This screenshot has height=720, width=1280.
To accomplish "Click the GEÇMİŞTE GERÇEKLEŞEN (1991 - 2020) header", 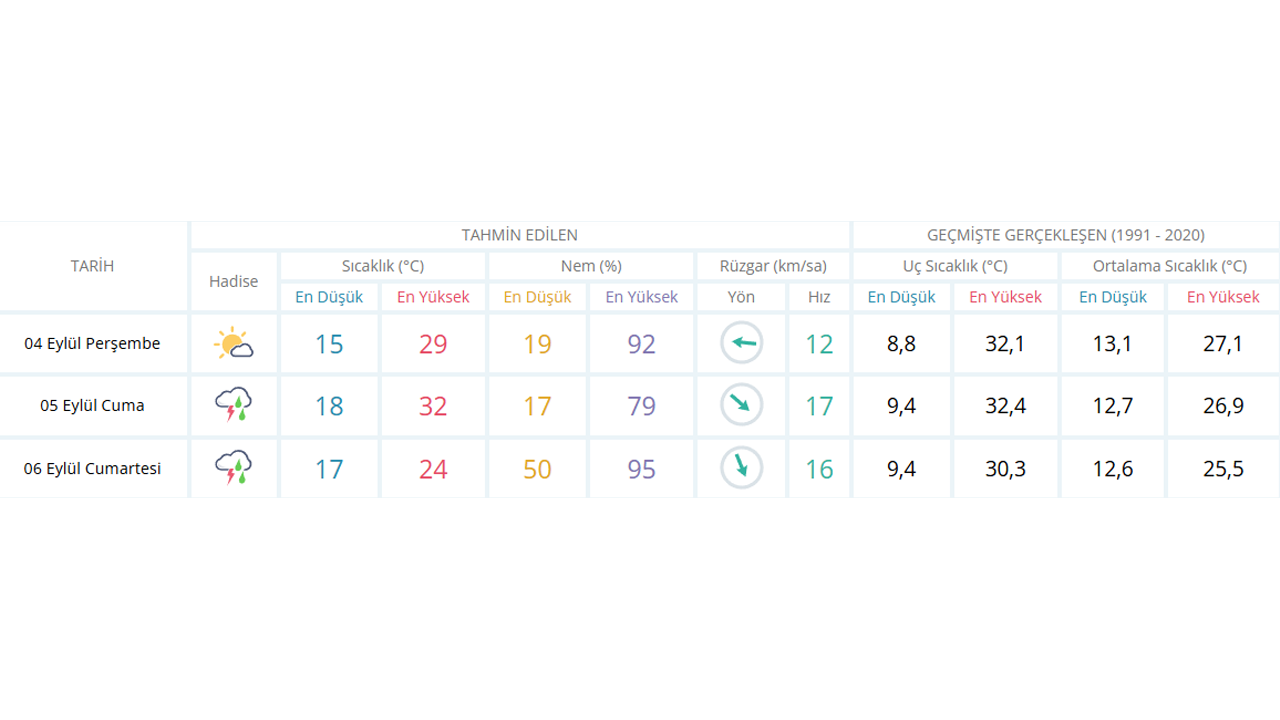I will pos(1066,236).
